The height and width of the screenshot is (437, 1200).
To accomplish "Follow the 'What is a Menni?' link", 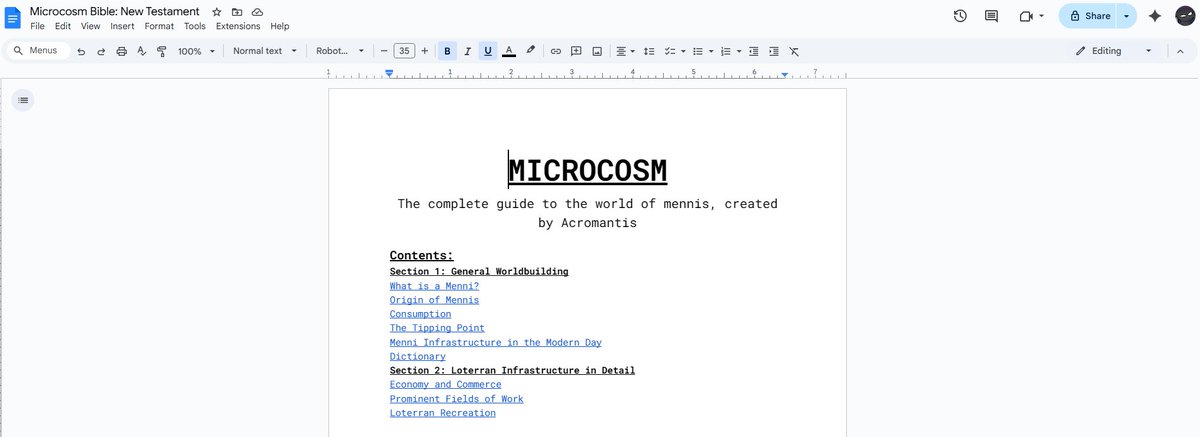I will (434, 286).
